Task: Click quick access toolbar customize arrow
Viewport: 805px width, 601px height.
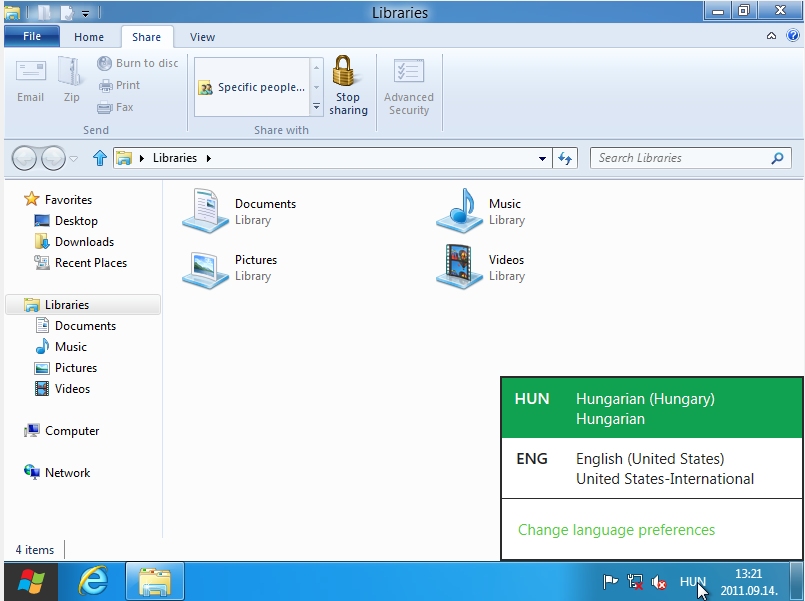Action: (x=86, y=13)
